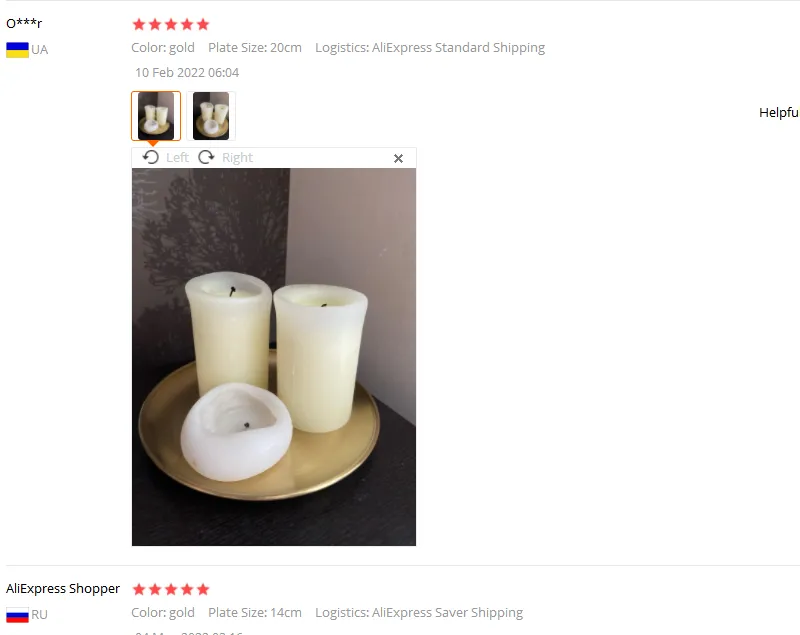
Task: Click the rotate Right arrow icon
Action: click(206, 157)
